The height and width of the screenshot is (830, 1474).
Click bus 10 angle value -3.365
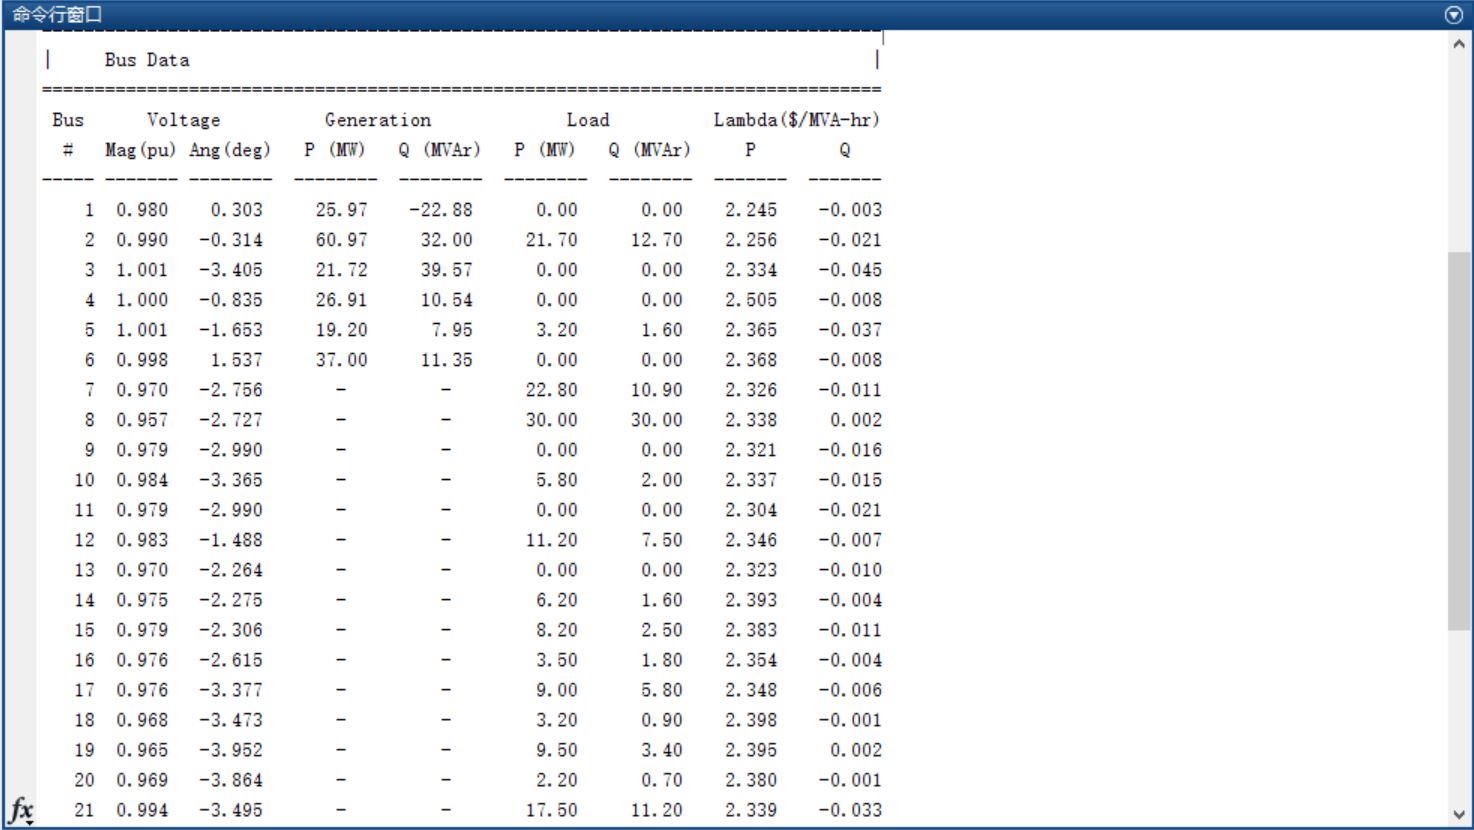pyautogui.click(x=231, y=480)
